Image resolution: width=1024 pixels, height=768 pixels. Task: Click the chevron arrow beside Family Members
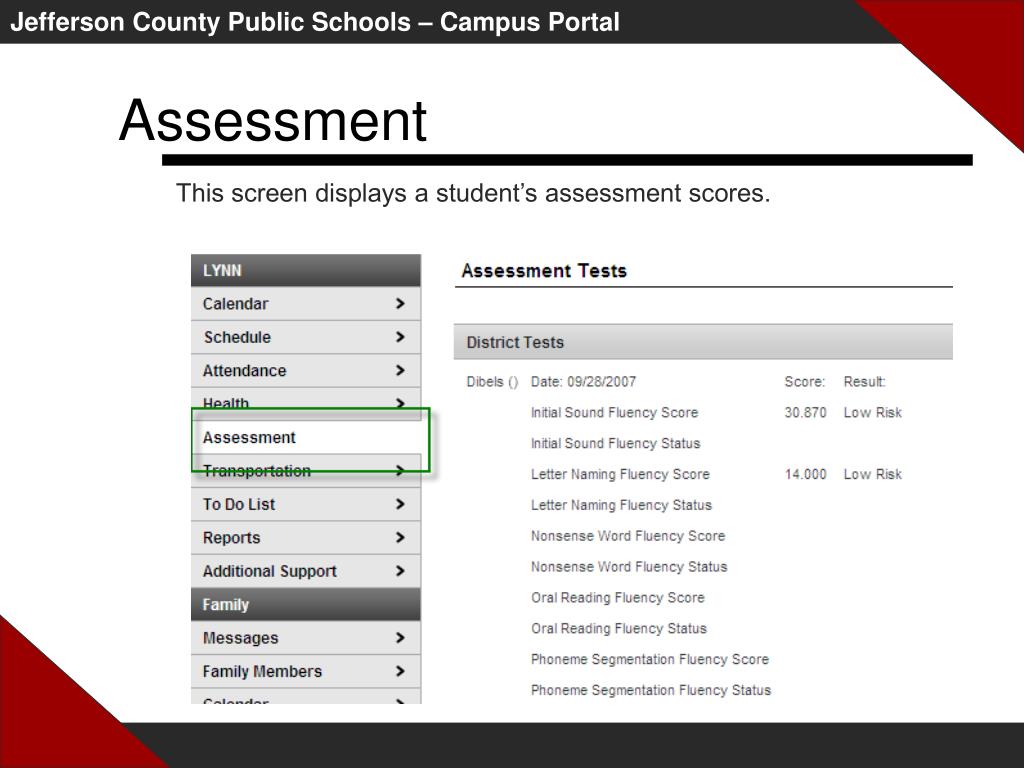[400, 671]
